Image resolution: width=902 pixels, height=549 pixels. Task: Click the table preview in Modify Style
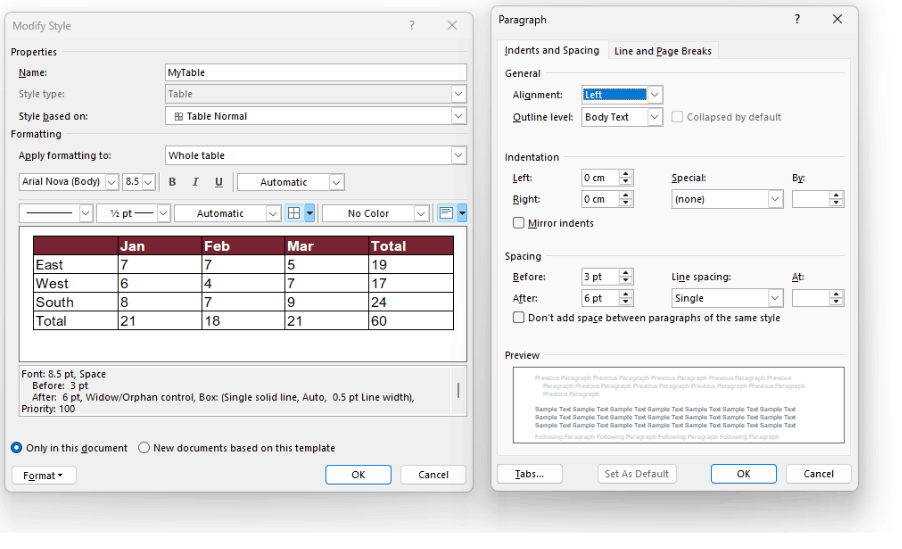(x=243, y=294)
